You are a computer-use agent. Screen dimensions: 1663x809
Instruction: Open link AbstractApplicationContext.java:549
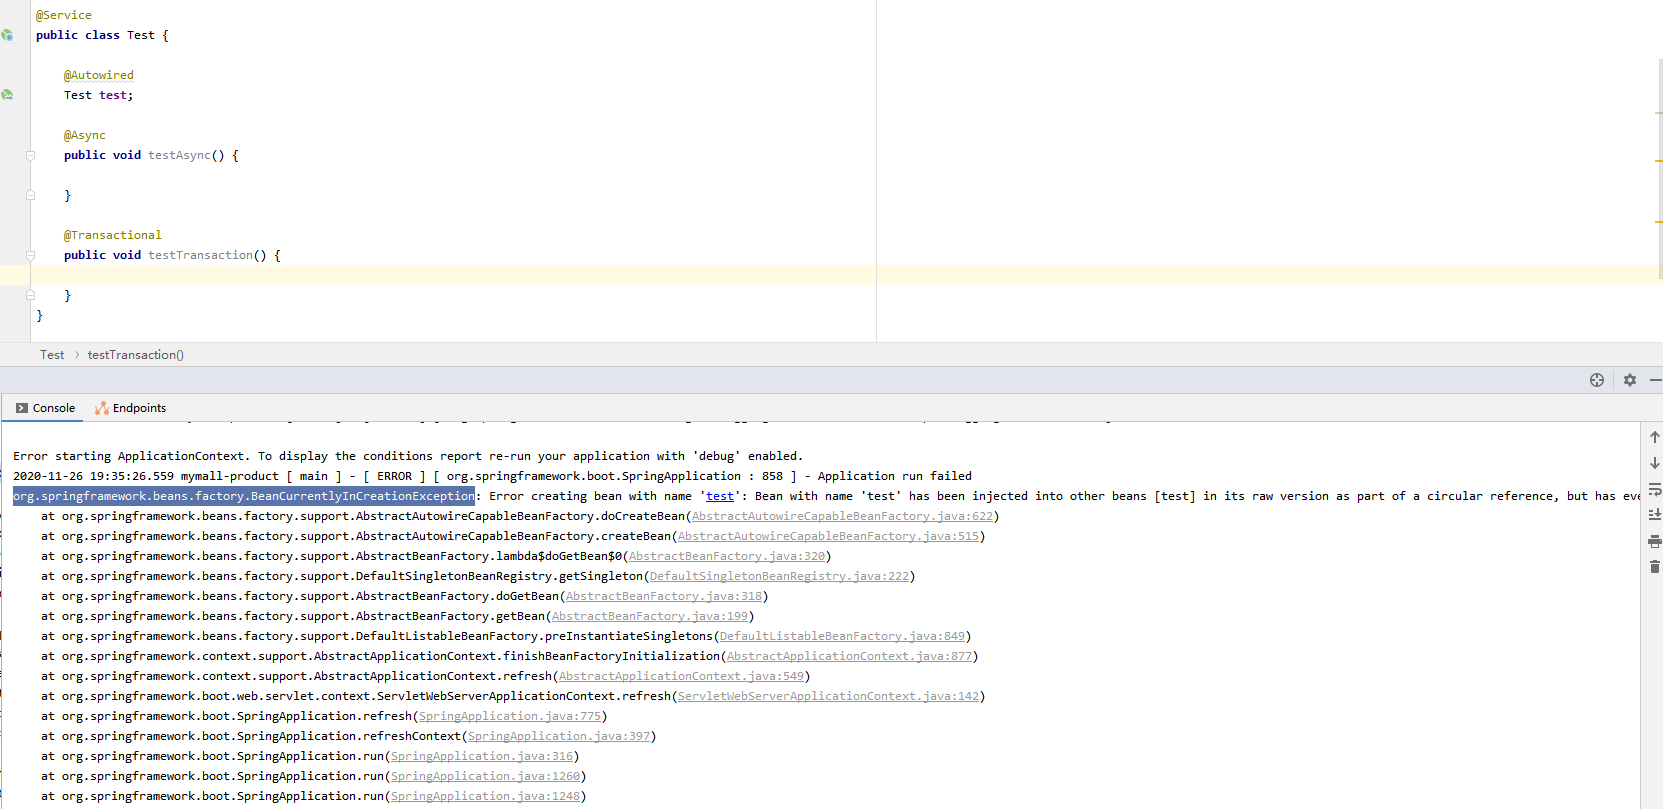pos(682,676)
